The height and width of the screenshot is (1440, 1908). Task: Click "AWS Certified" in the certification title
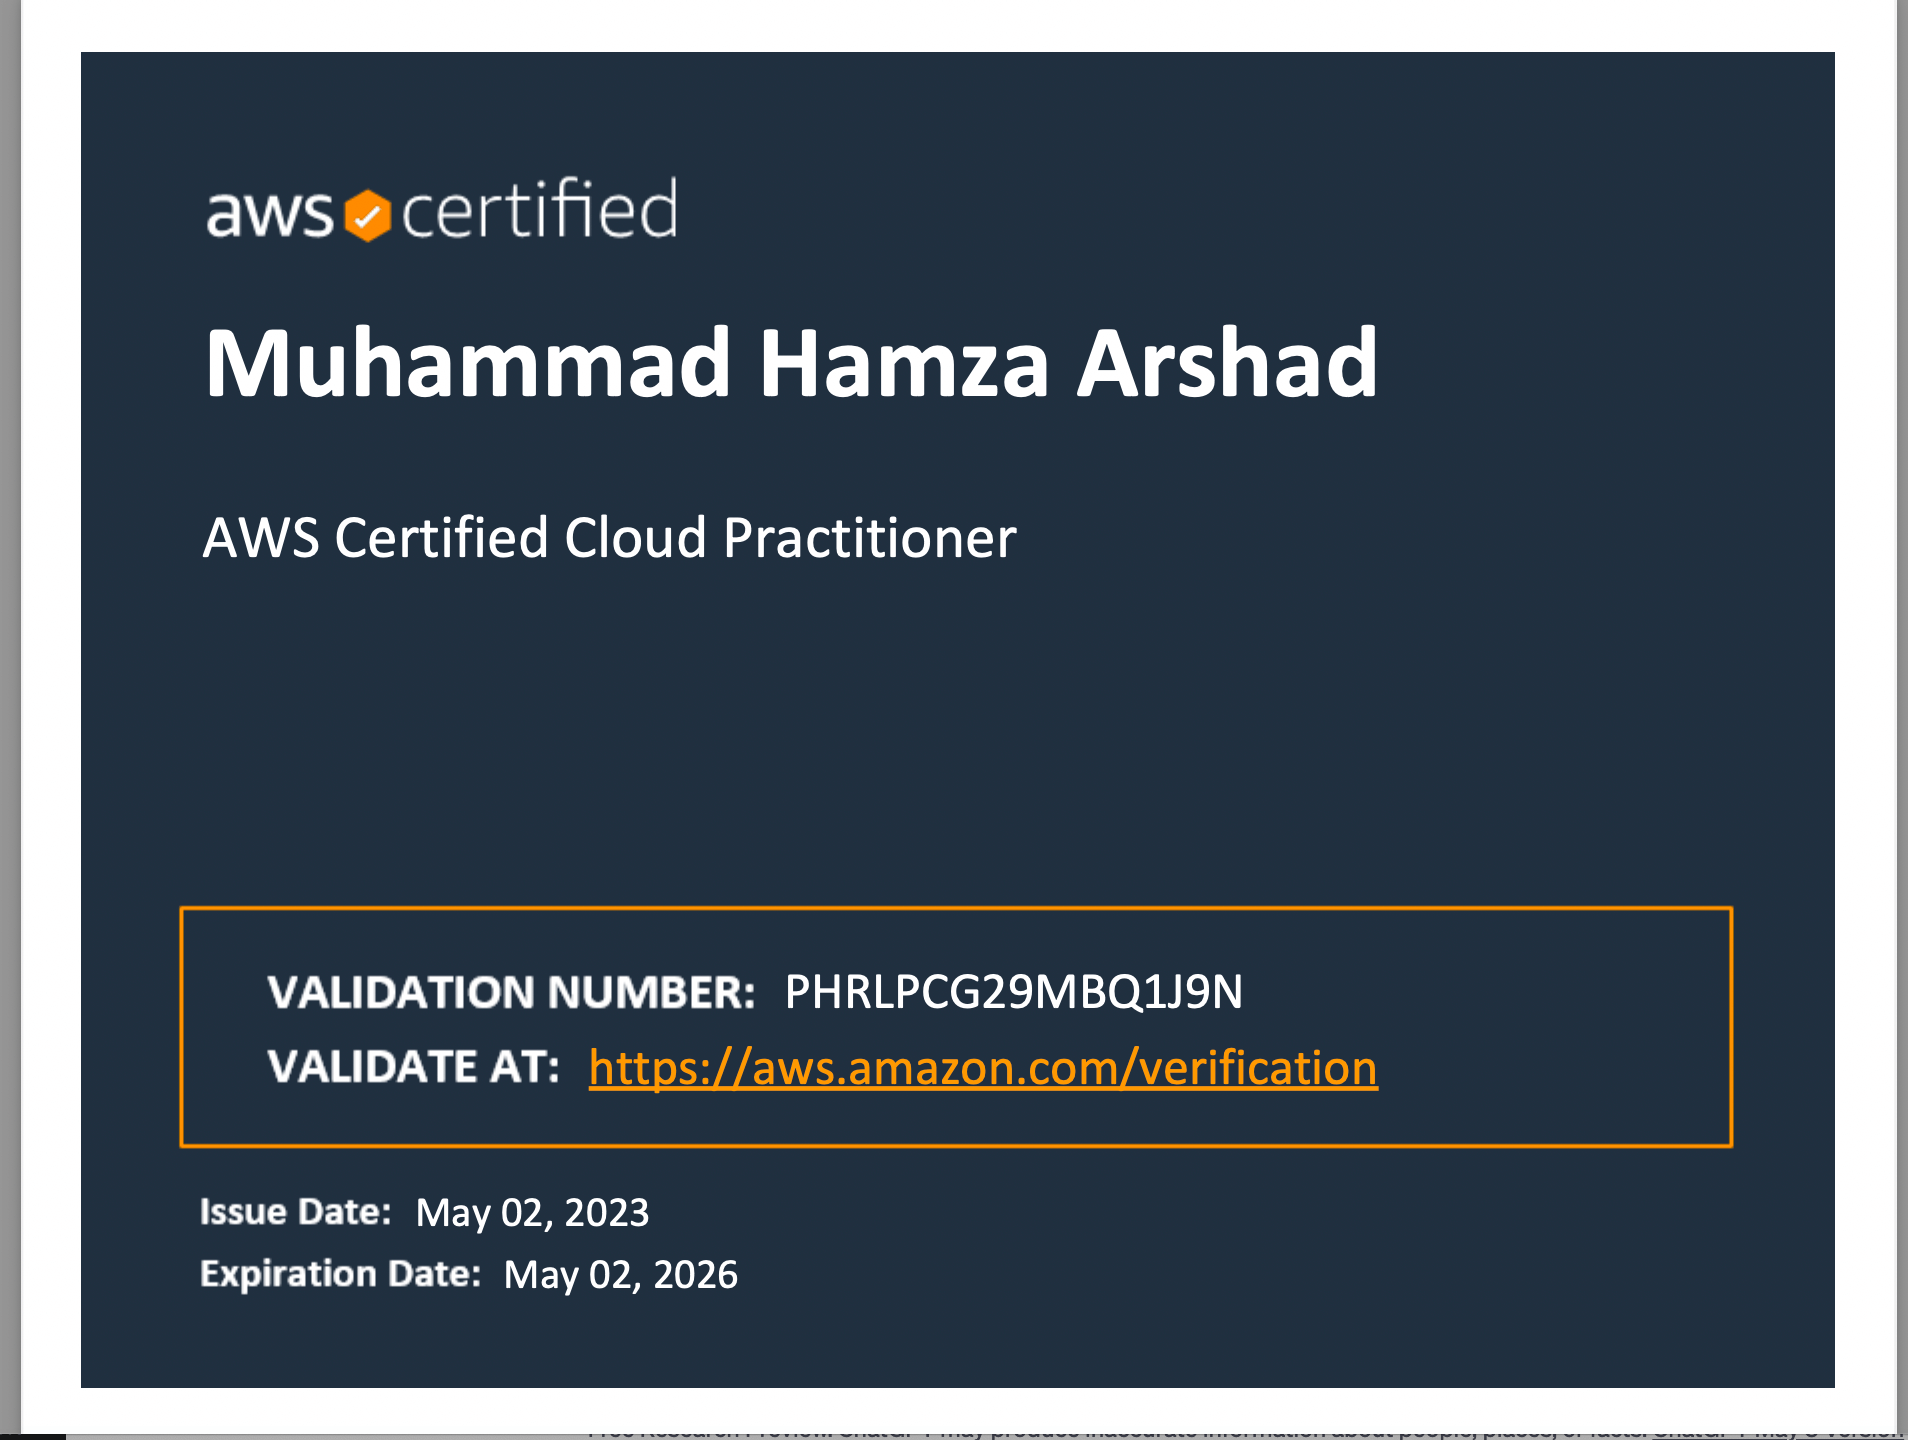pyautogui.click(x=376, y=538)
